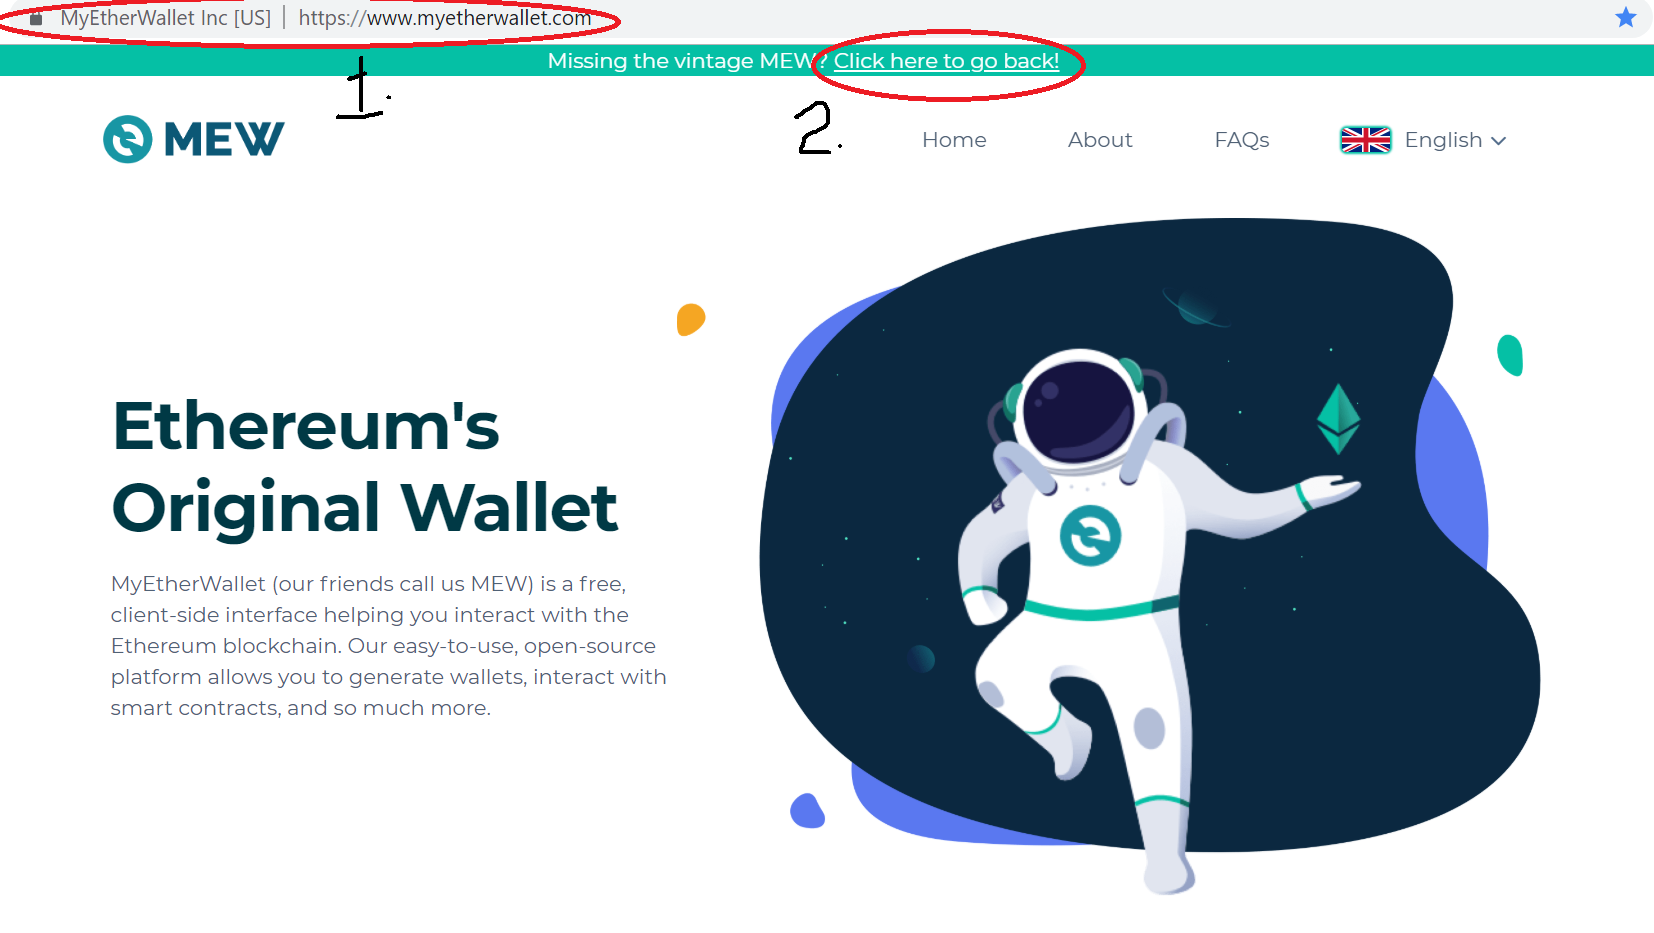Click the green Ethereum diamond icon
Viewport: 1654px width, 933px height.
(x=1338, y=419)
